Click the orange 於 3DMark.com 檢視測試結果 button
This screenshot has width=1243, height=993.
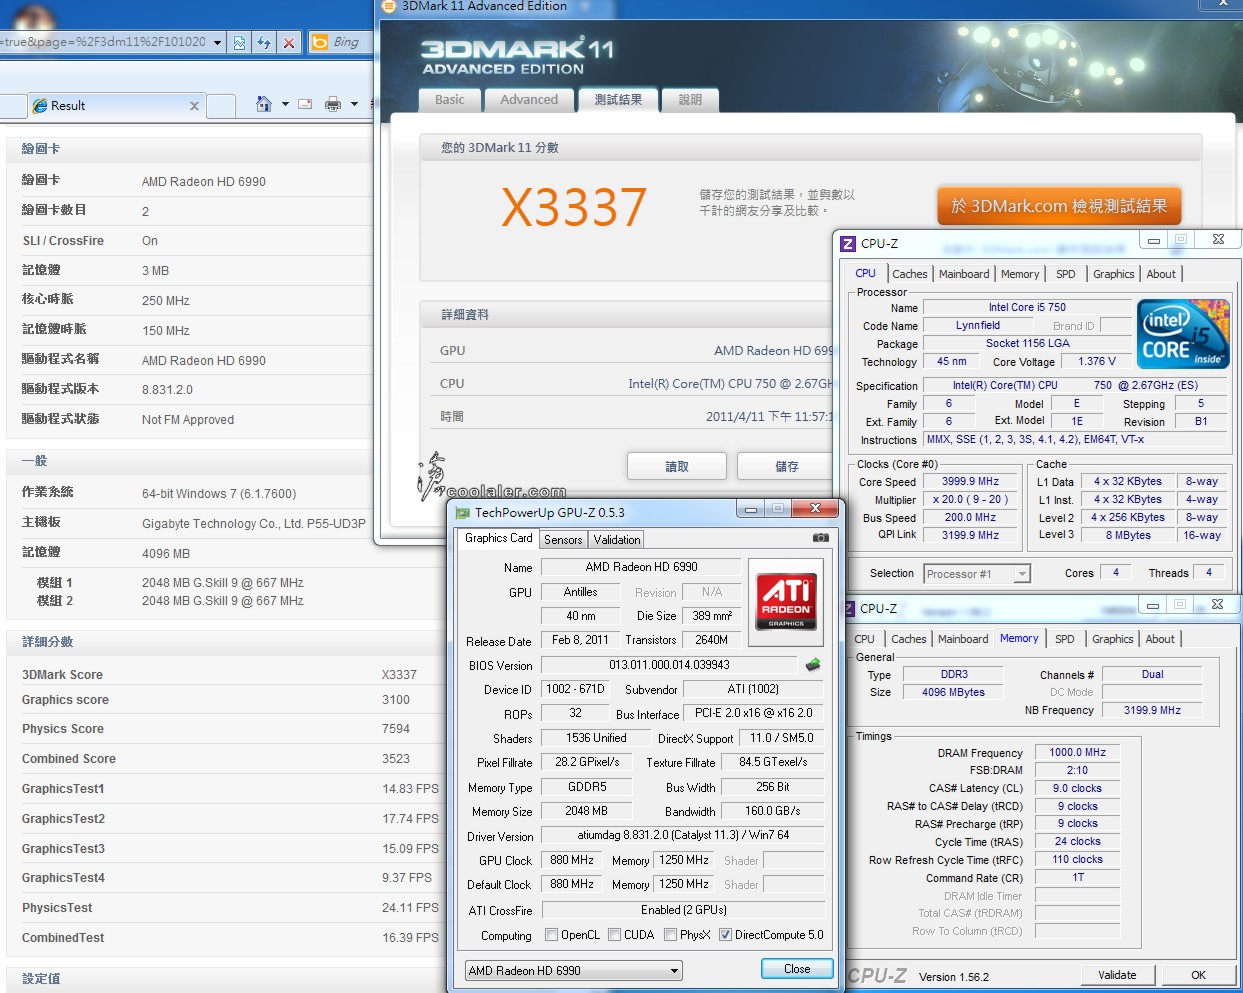pos(1059,206)
